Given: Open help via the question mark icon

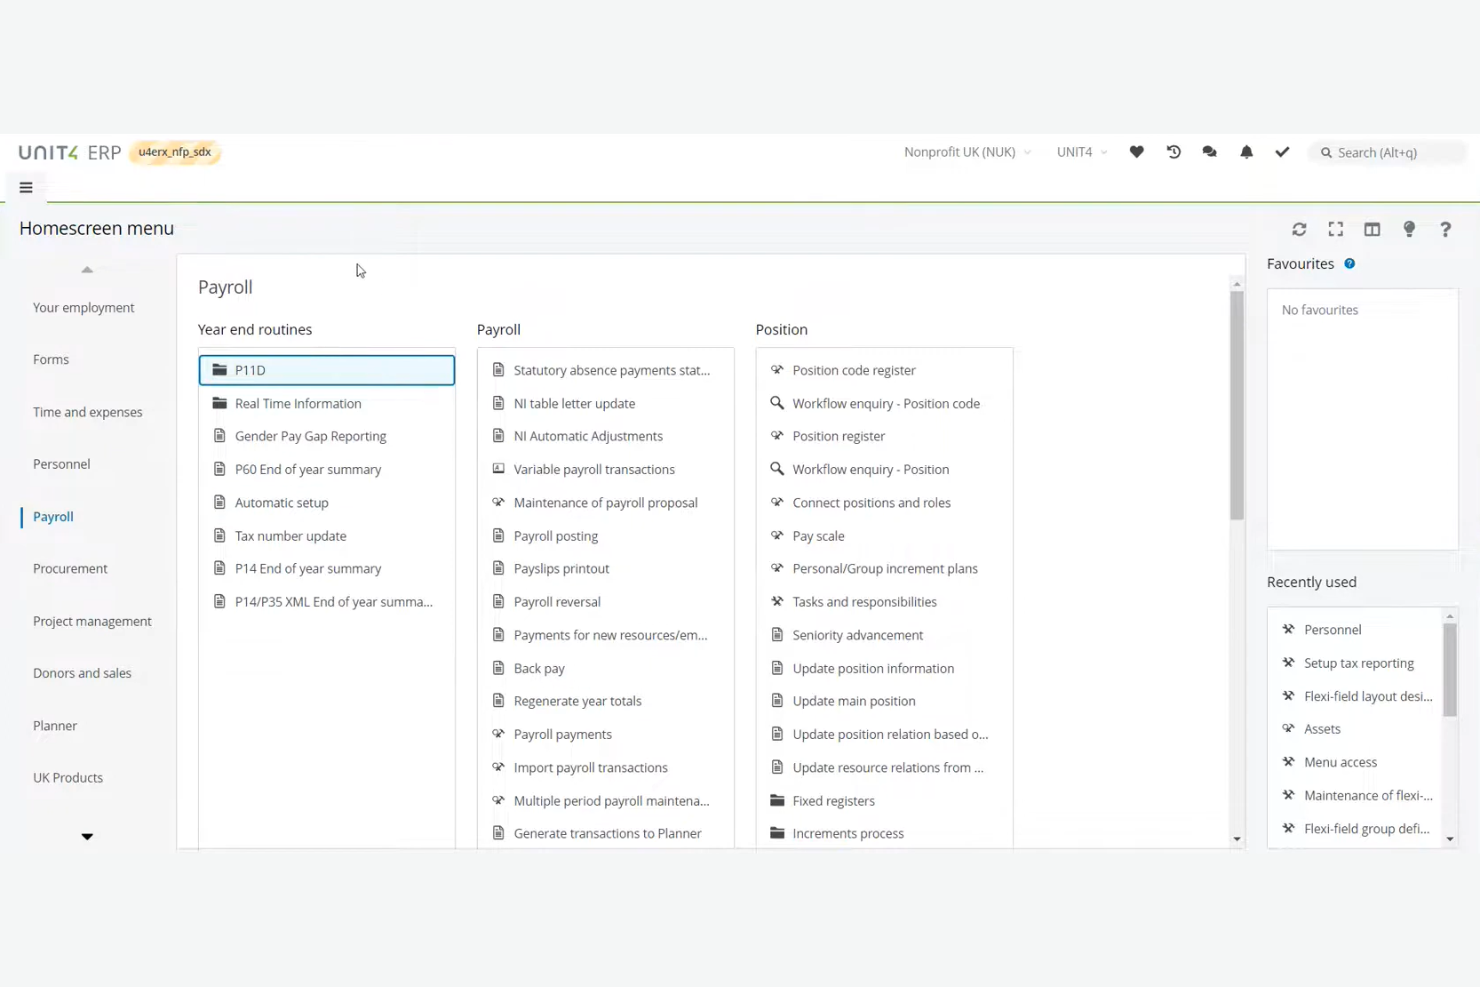Looking at the screenshot, I should pos(1446,229).
